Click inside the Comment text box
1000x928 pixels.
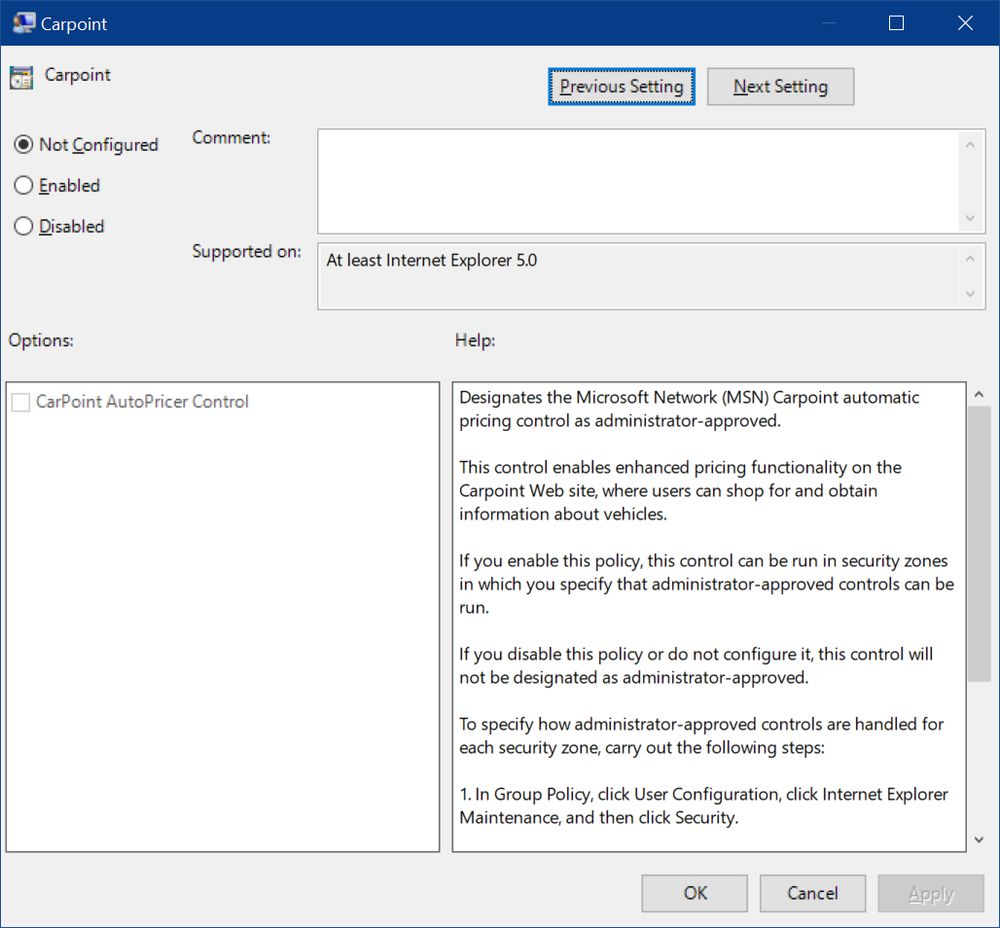tap(638, 181)
